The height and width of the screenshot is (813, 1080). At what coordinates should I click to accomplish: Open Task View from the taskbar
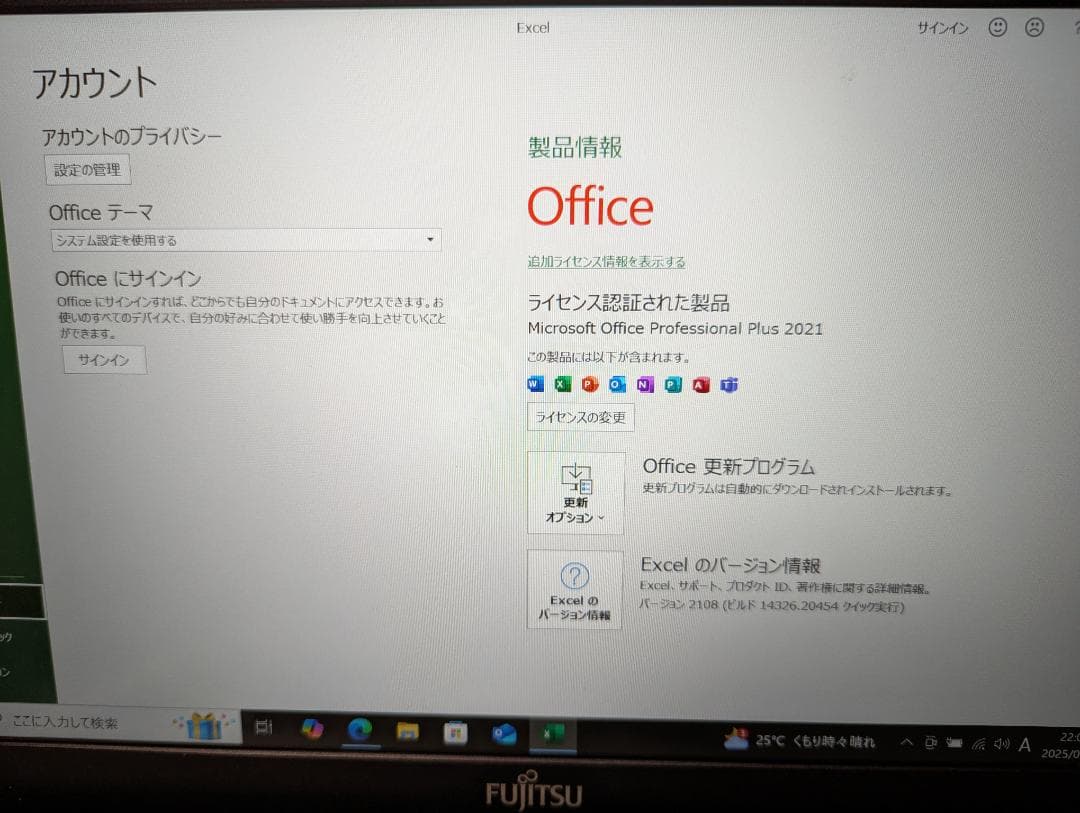264,727
